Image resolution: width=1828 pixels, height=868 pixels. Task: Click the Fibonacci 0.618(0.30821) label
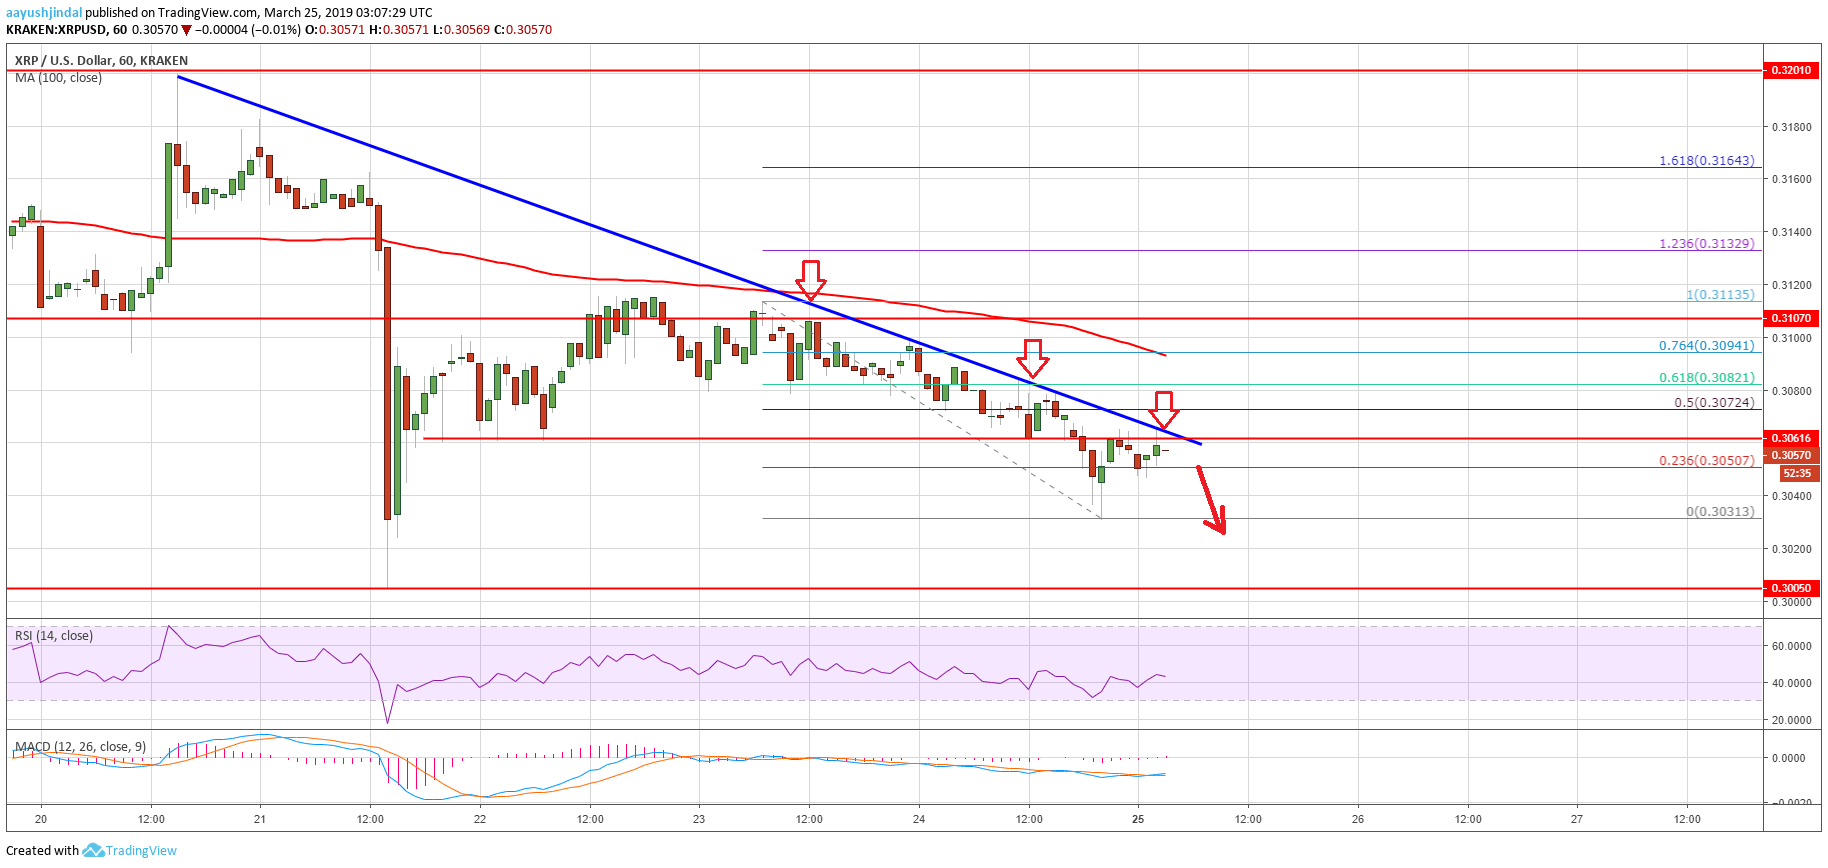click(1706, 377)
